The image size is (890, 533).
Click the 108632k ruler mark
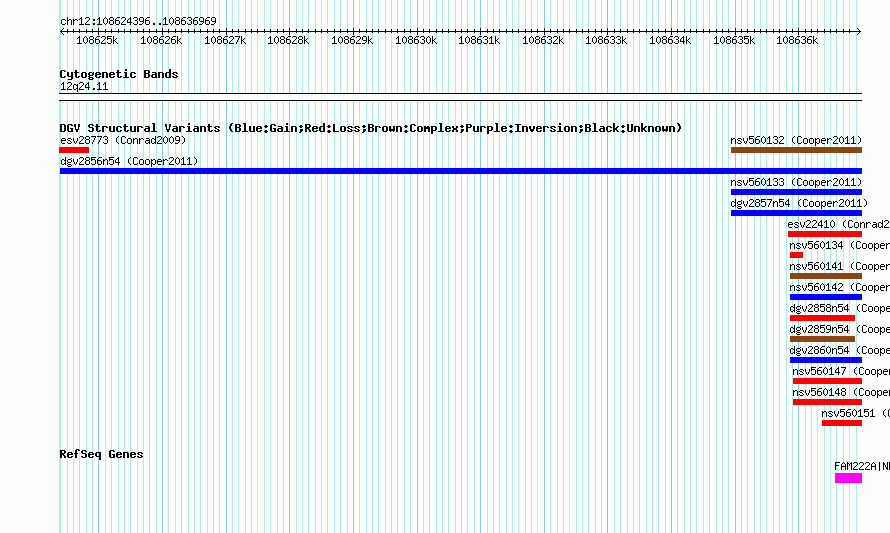click(x=543, y=40)
